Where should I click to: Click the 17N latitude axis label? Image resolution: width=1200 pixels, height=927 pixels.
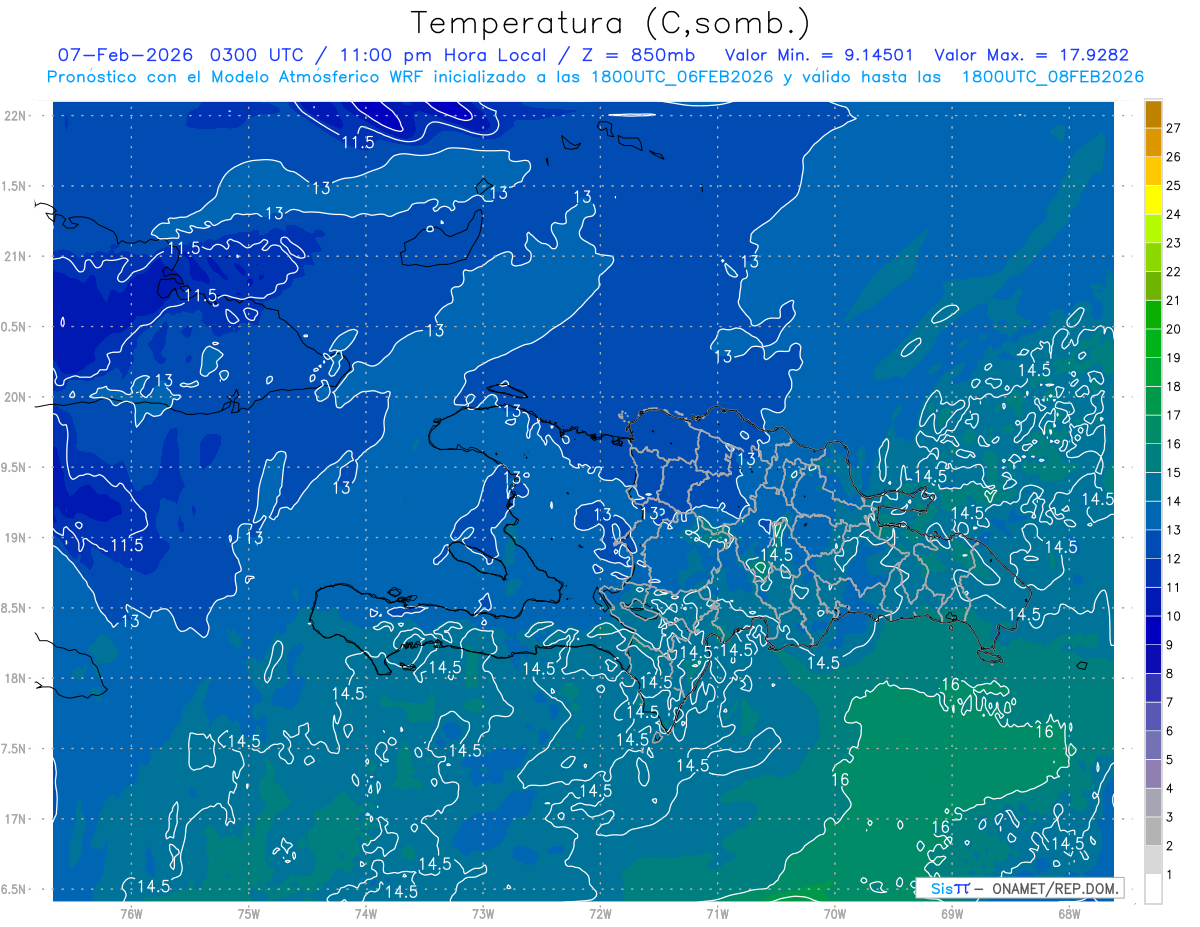16,819
